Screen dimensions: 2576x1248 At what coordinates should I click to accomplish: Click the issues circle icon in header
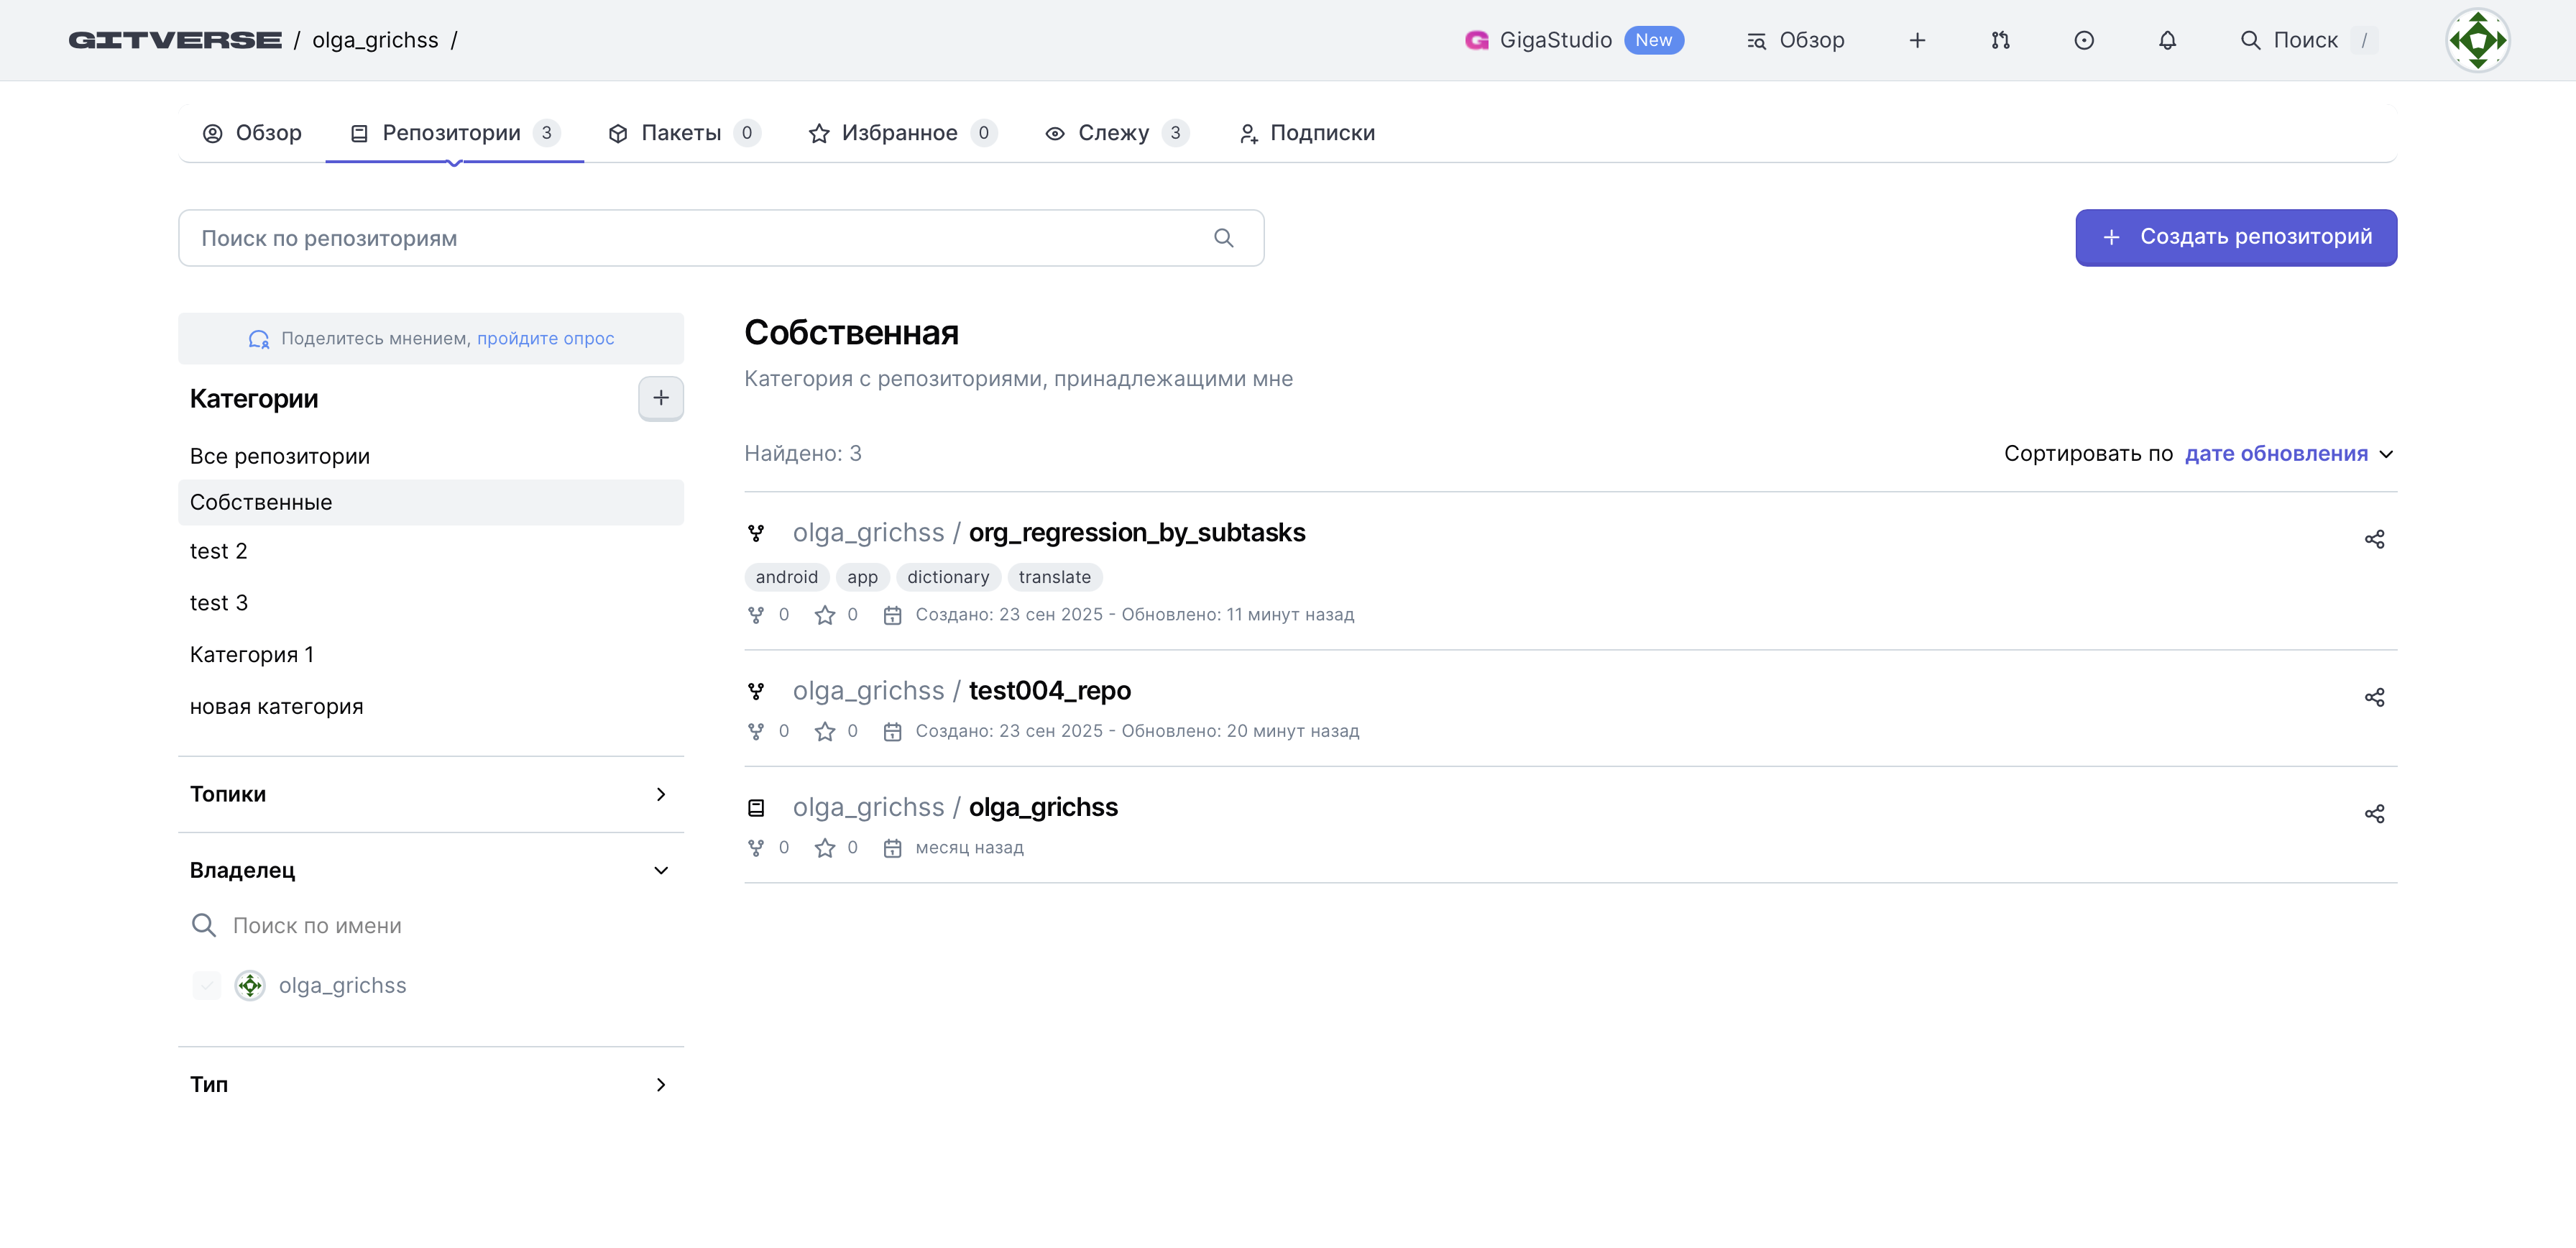(x=2084, y=40)
